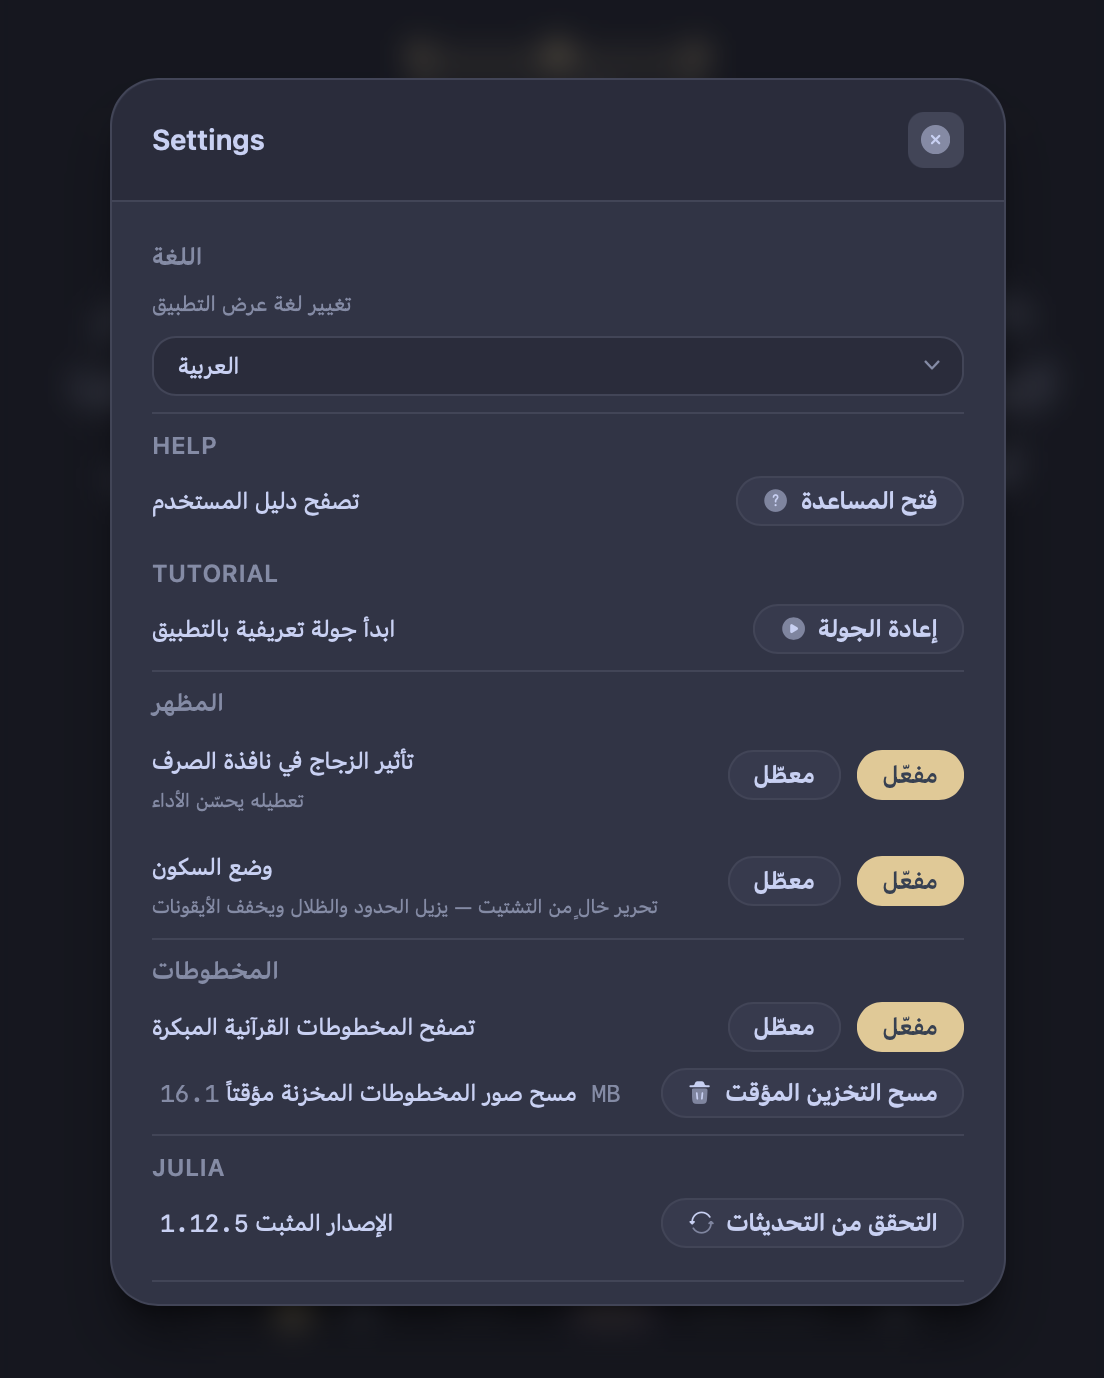This screenshot has width=1104, height=1378.
Task: Enable مفعّل for تأثير الزجاج glass effect
Action: [909, 775]
